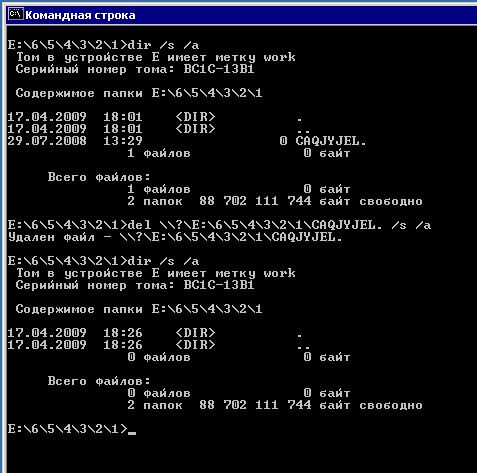Click the first 'Содержимое папки E:\6\5\4\3\2\1' line
Image resolution: width=477 pixels, height=473 pixels.
click(x=139, y=93)
